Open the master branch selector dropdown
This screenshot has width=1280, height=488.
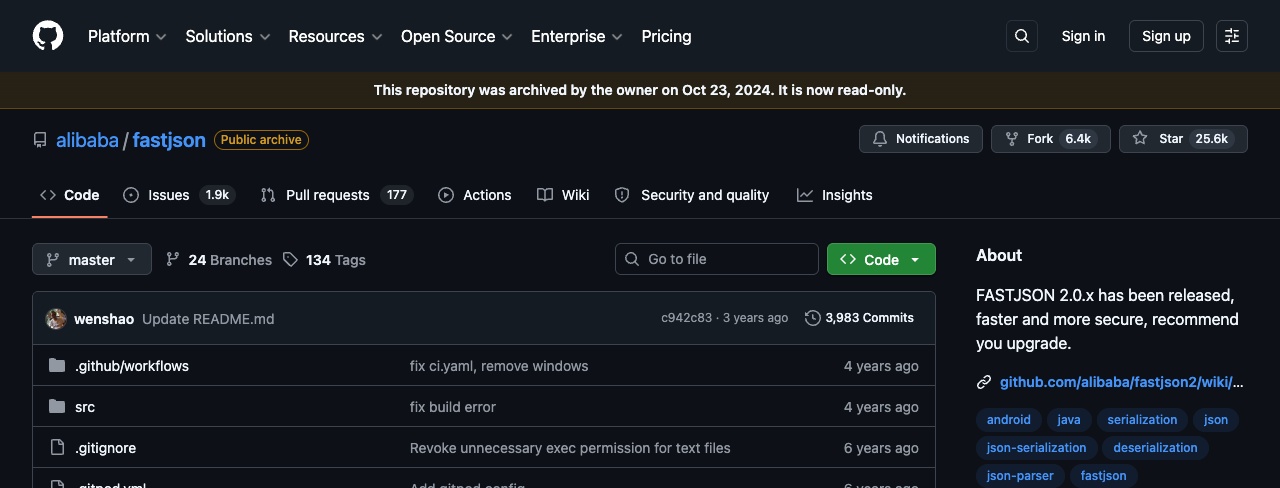92,259
